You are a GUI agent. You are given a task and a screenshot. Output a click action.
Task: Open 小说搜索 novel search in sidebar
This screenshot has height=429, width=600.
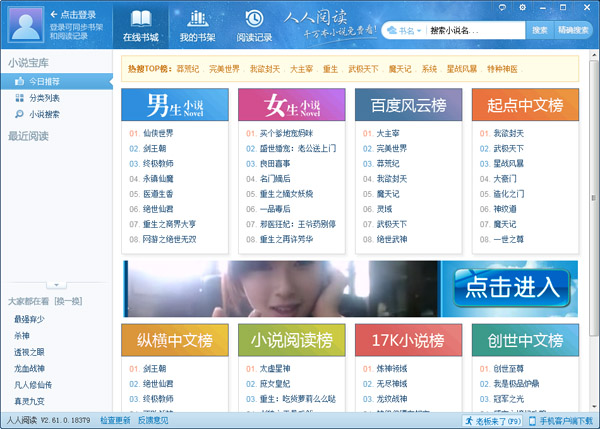tap(43, 114)
